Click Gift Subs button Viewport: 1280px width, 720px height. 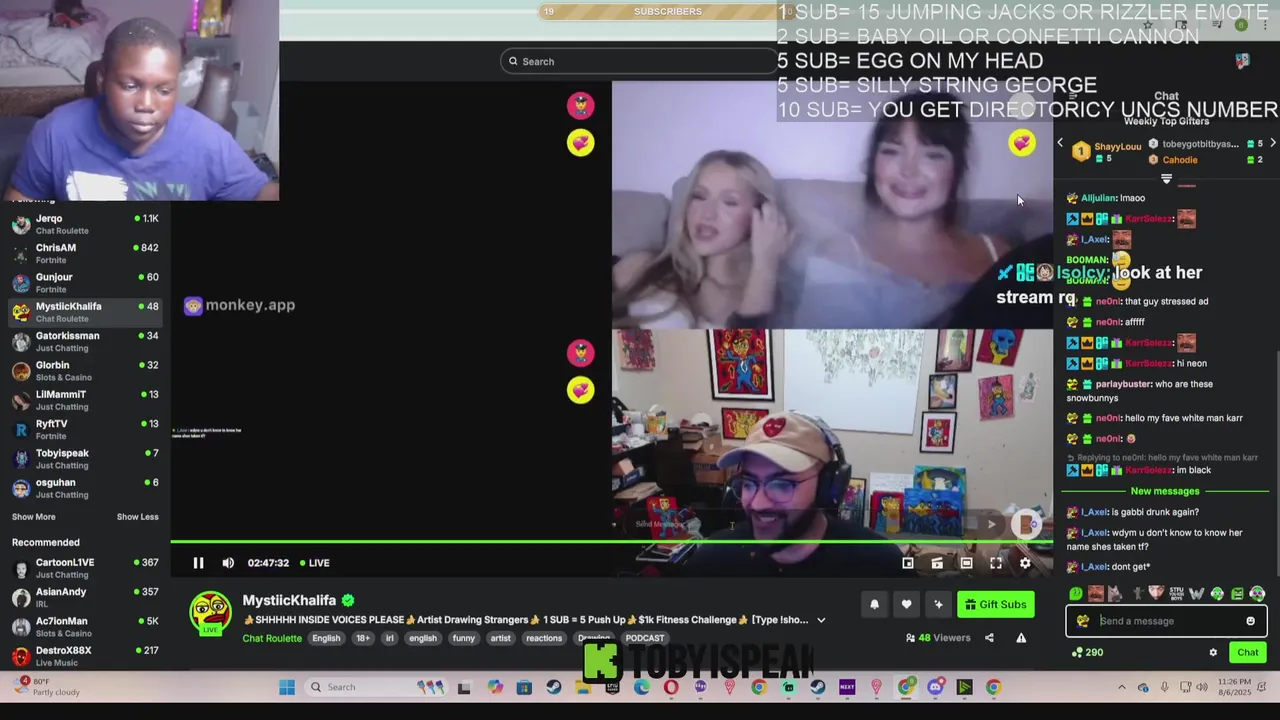pos(995,604)
